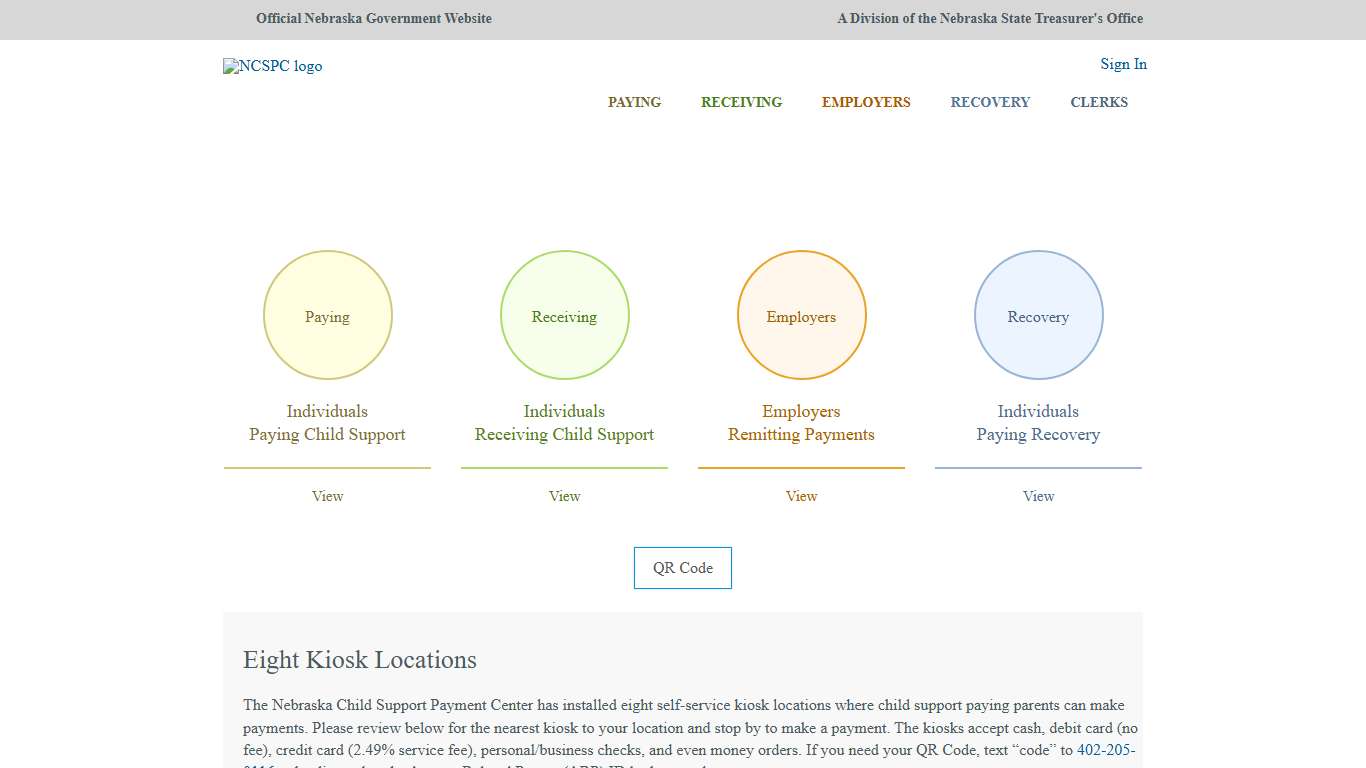
Task: Click the blue Recovery circle icon
Action: 1038,316
